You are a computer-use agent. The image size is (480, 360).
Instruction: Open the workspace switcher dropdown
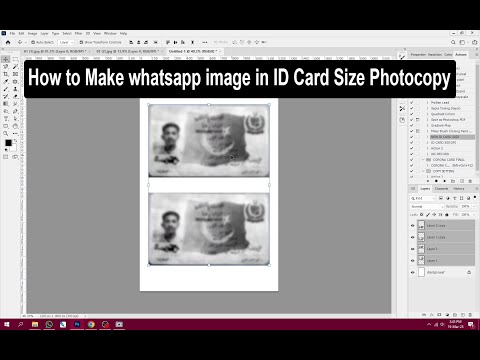[x=463, y=42]
